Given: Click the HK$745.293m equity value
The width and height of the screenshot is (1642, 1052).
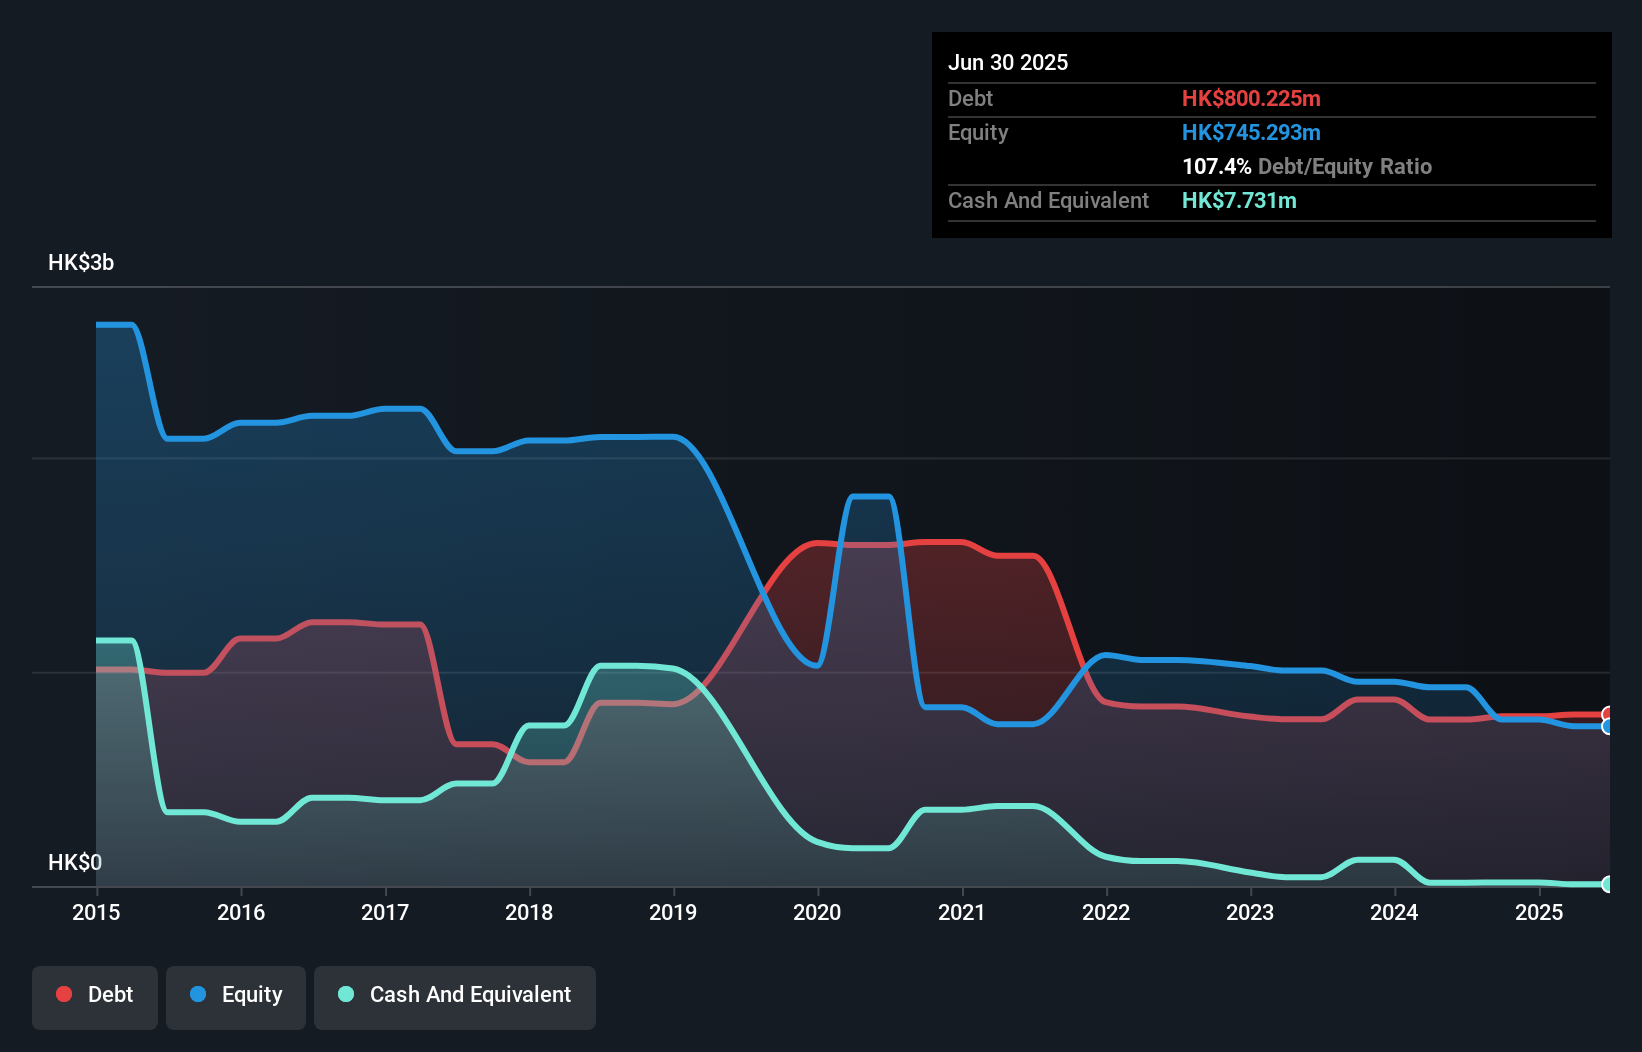Looking at the screenshot, I should pos(1251,132).
